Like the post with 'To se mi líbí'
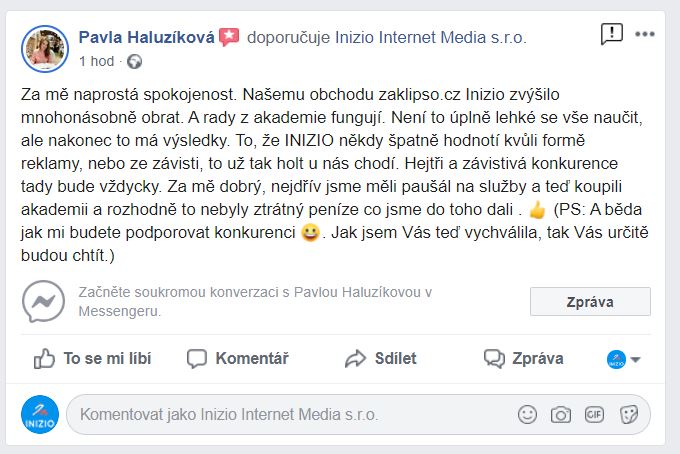 [92, 359]
